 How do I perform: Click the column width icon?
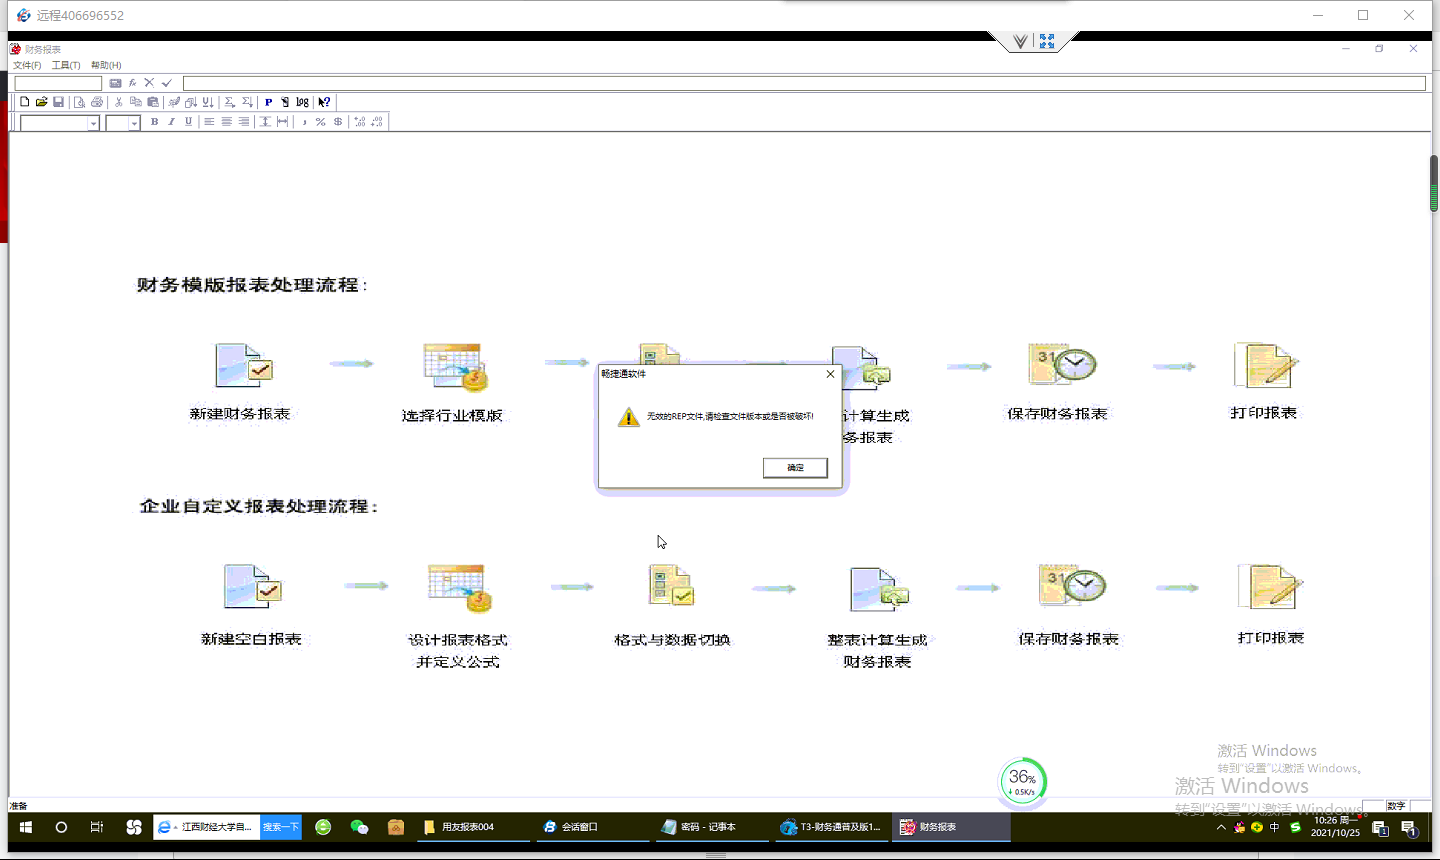click(283, 122)
